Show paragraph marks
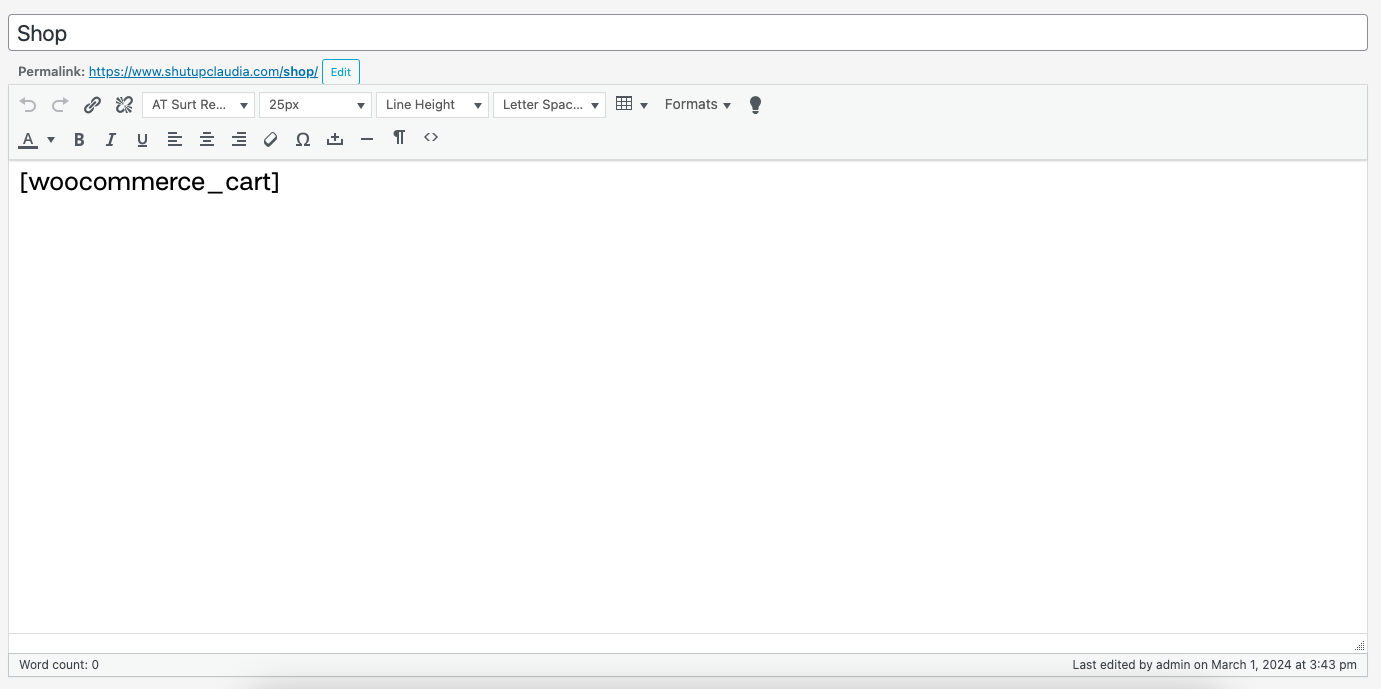The height and width of the screenshot is (689, 1381). [x=399, y=138]
